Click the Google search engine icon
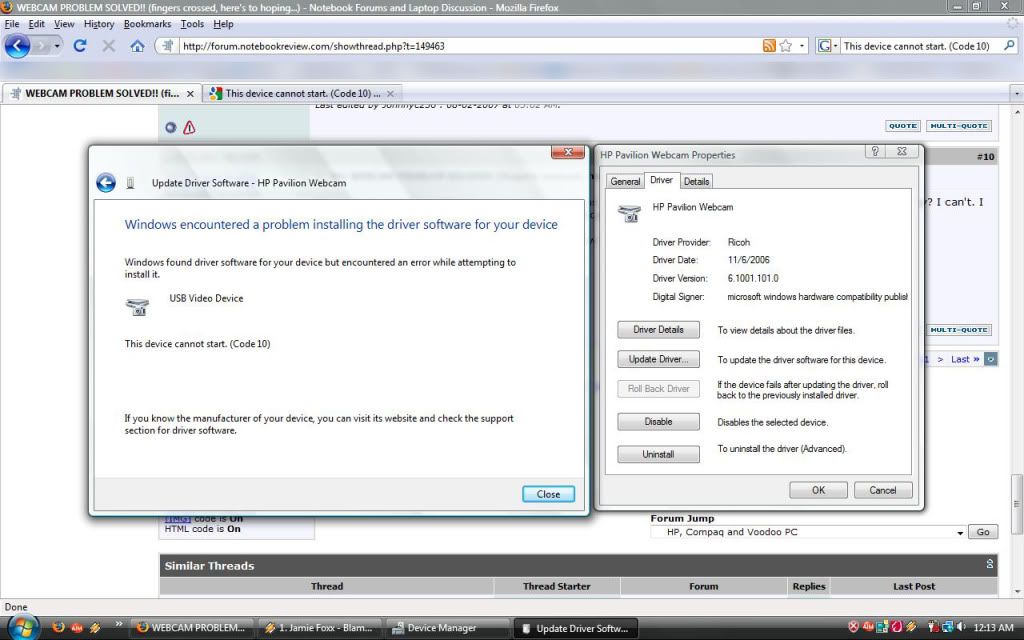This screenshot has width=1024, height=640. coord(824,46)
